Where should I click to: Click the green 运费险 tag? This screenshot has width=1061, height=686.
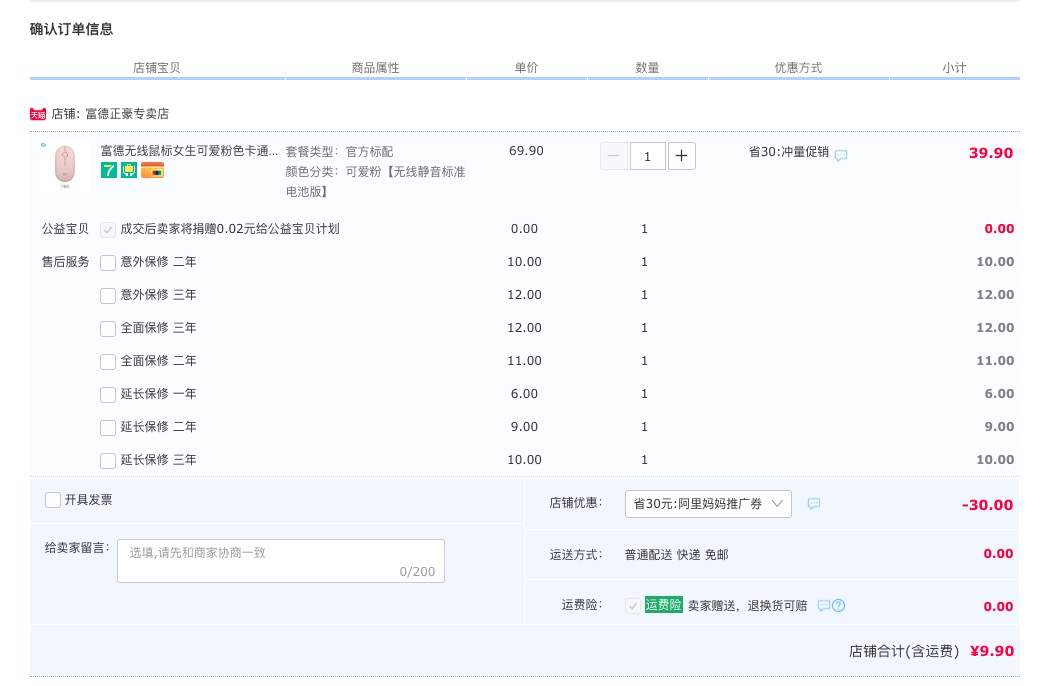coord(663,605)
